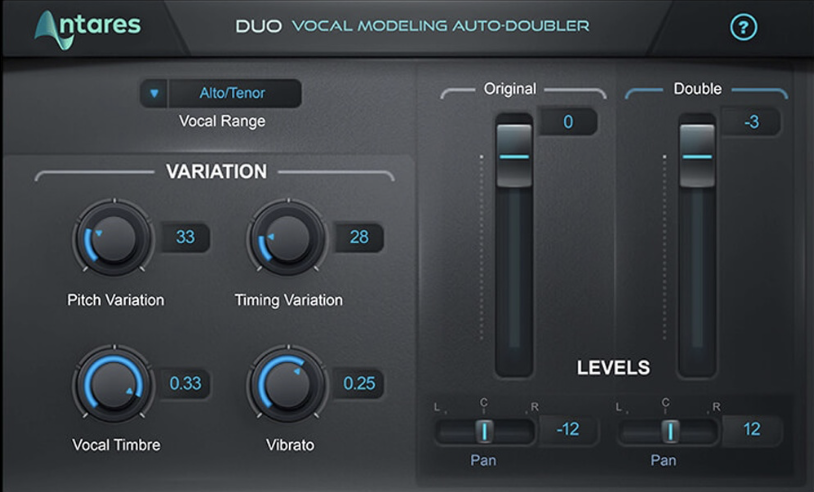
Task: Click the Vocal Timbre value 0.33
Action: tap(185, 384)
